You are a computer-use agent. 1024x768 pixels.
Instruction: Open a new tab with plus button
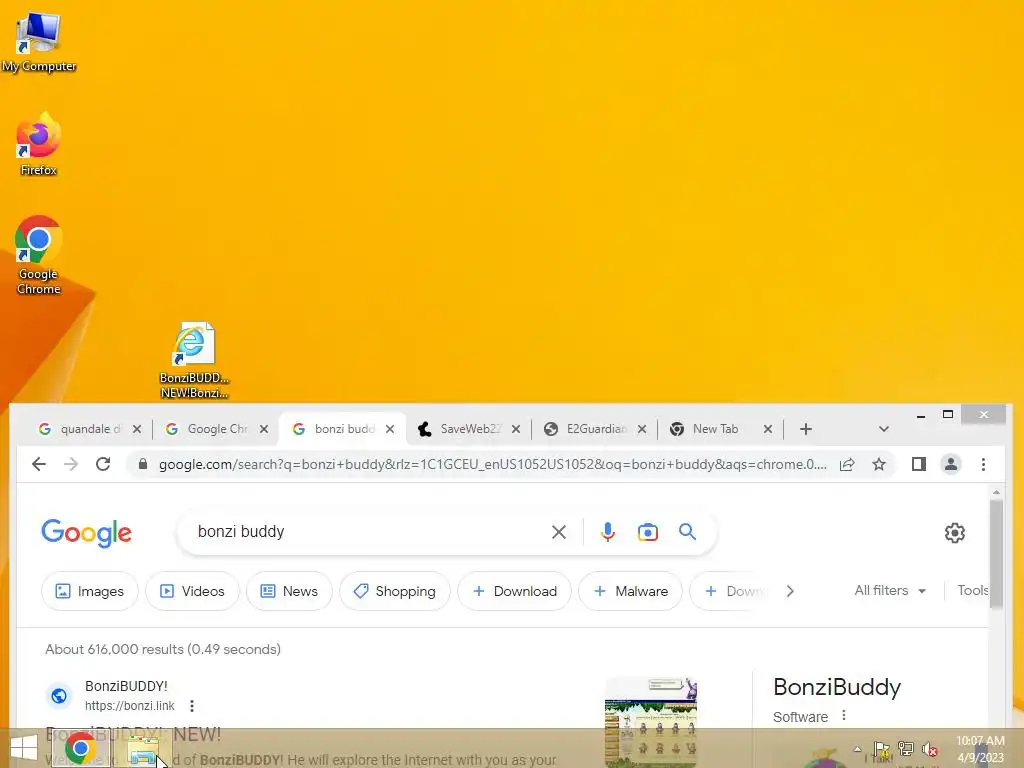click(806, 429)
